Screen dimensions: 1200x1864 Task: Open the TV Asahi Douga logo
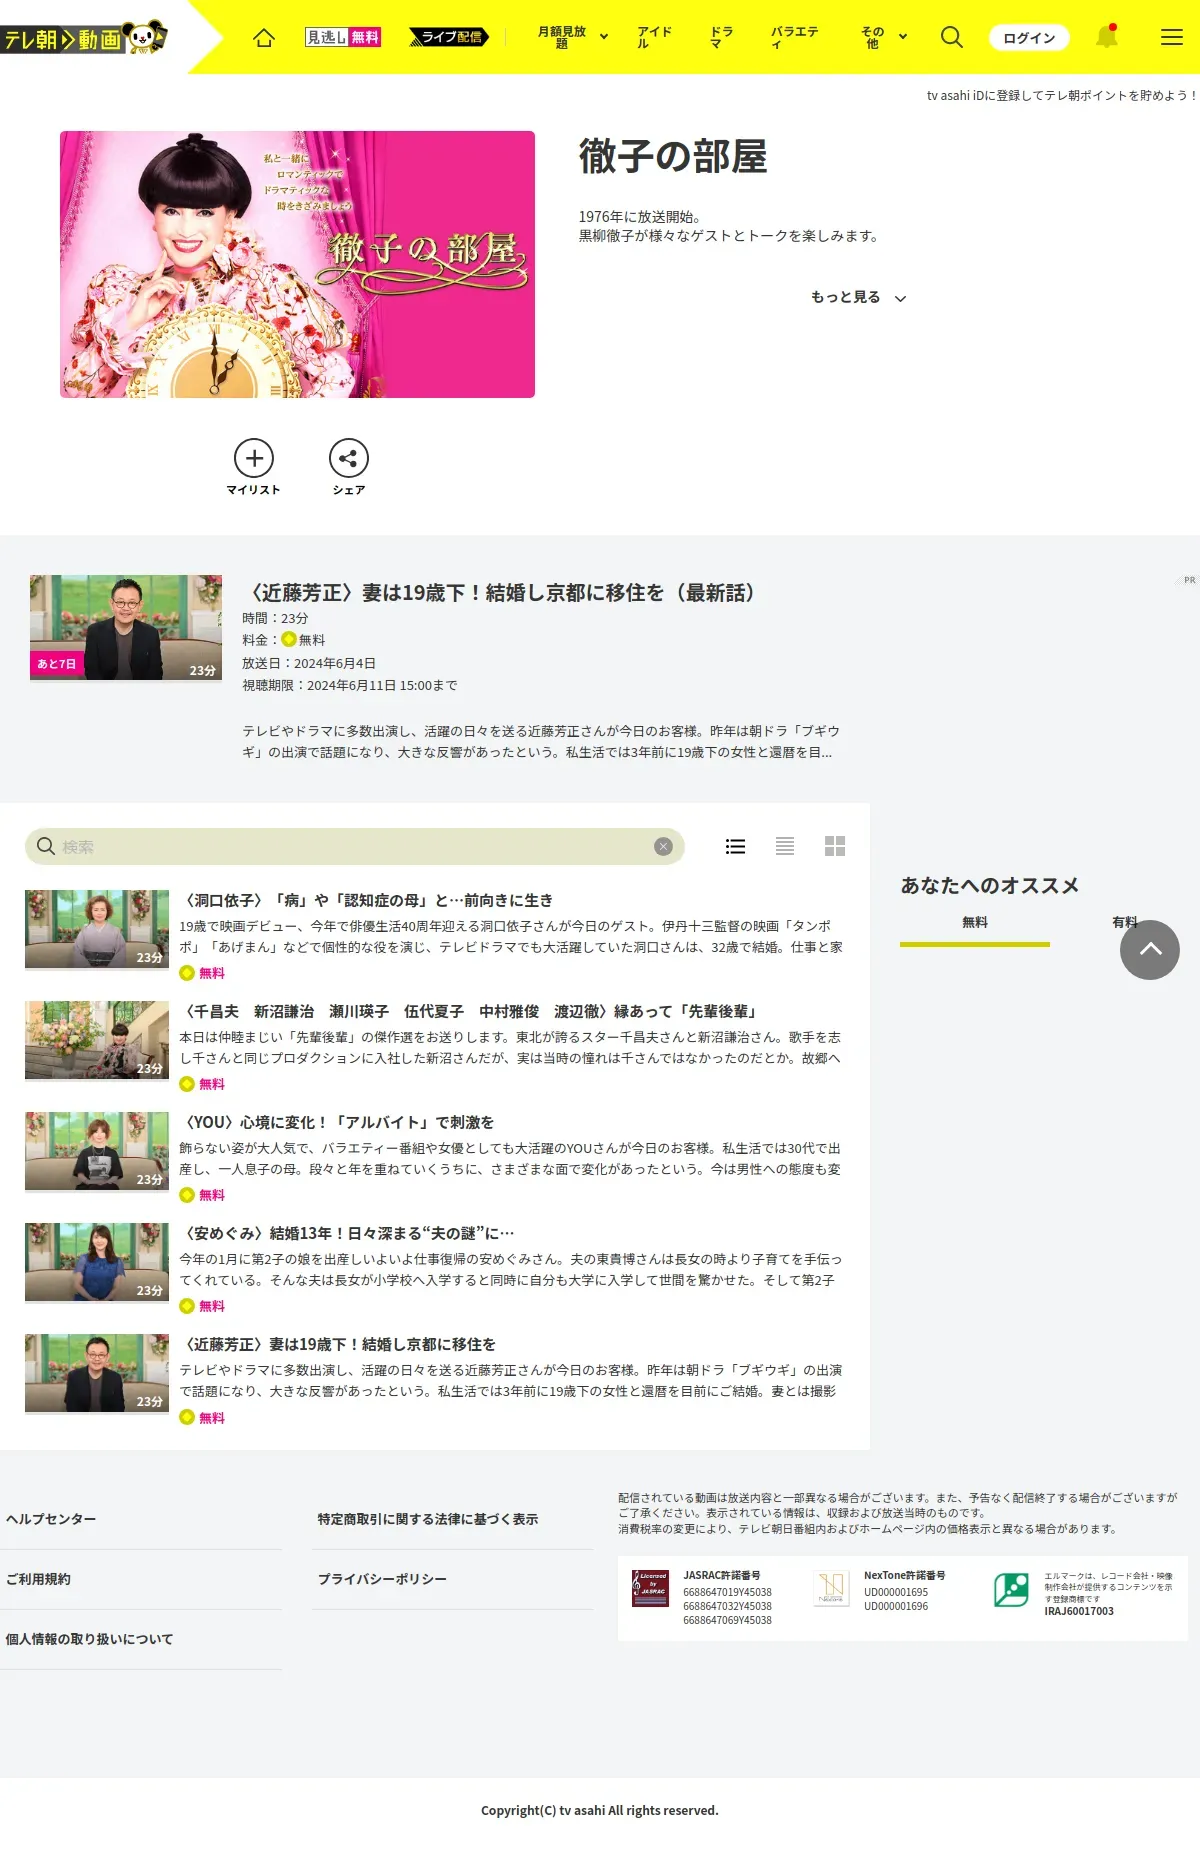[x=84, y=38]
